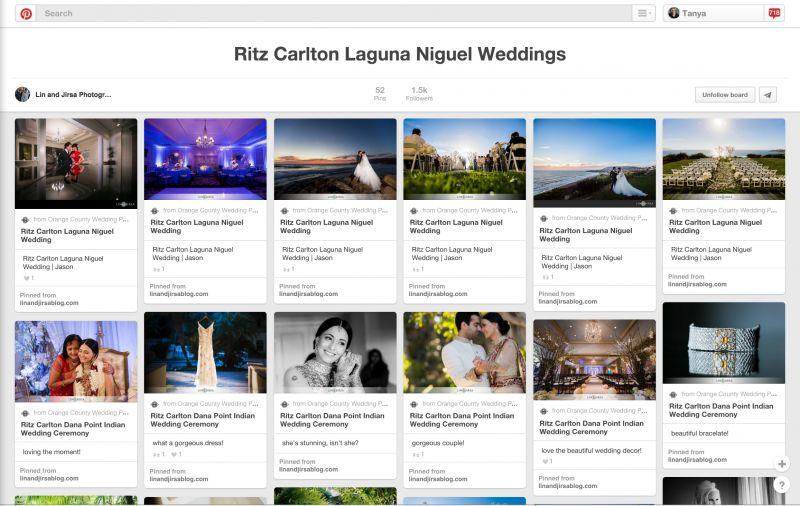Click linandjirsablog.com under bracelet pin
This screenshot has height=506, width=800.
tap(697, 460)
